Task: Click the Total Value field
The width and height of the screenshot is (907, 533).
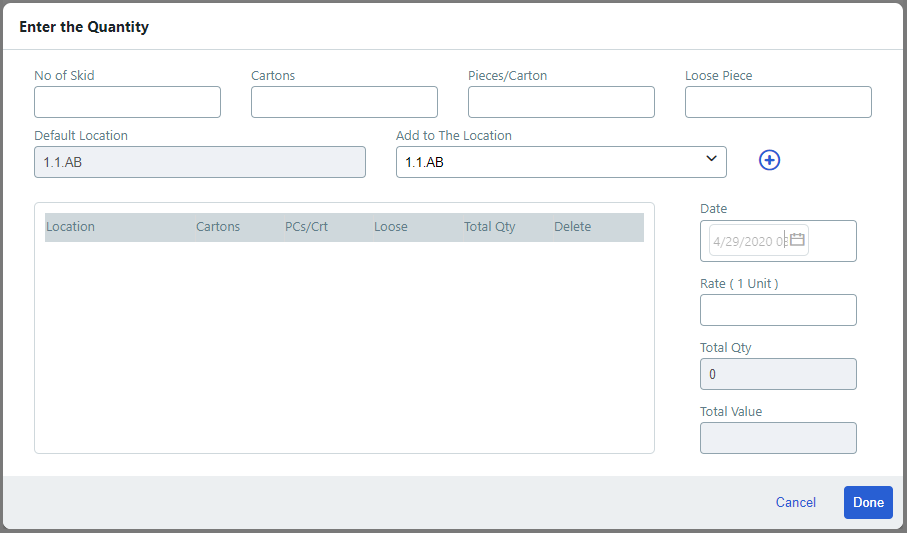Action: (x=778, y=438)
